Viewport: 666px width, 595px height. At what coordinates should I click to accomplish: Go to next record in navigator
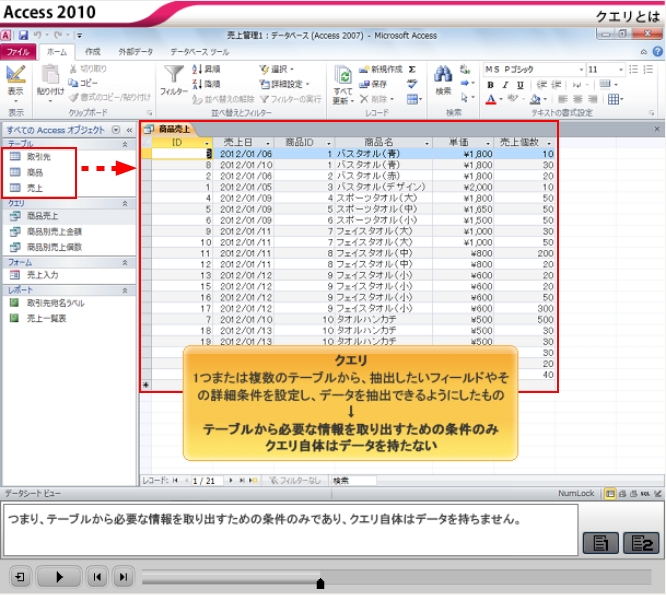coord(231,480)
